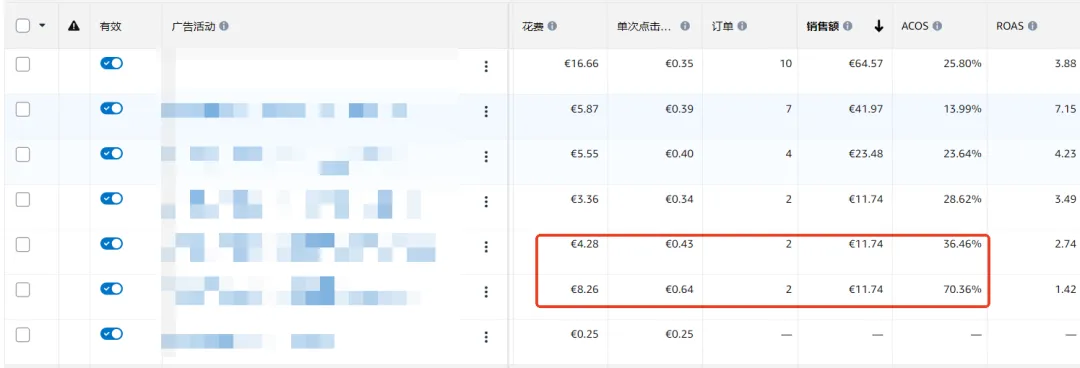The width and height of the screenshot is (1080, 368).
Task: Disable campaign toggle in €5.55 row
Action: [x=112, y=153]
